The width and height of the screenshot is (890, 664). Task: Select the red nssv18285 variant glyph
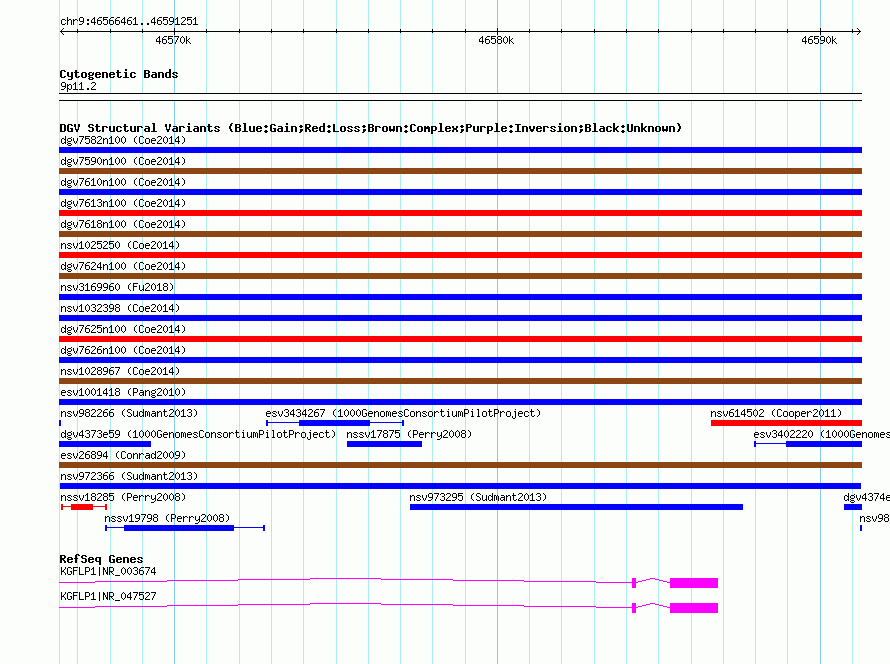(x=83, y=507)
